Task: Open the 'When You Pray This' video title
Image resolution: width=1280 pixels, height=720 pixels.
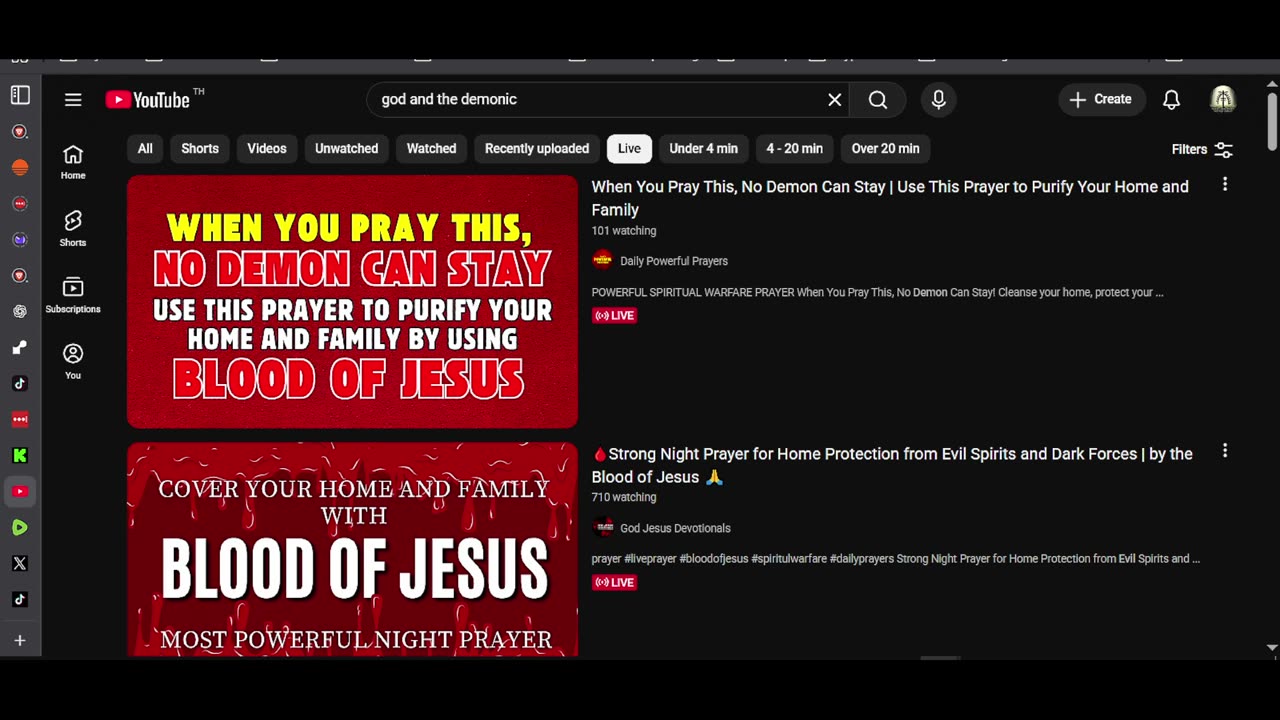Action: click(890, 198)
